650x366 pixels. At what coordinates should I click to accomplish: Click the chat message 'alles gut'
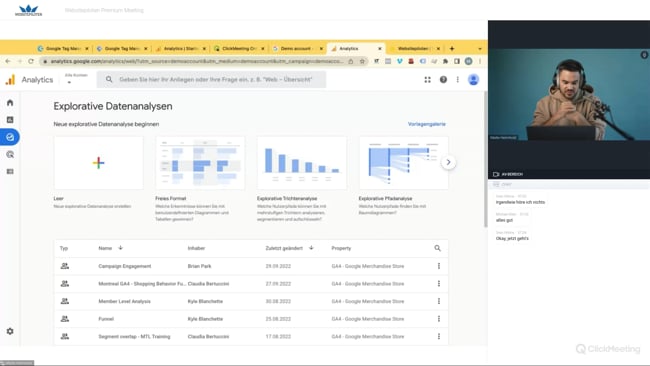[x=504, y=220]
